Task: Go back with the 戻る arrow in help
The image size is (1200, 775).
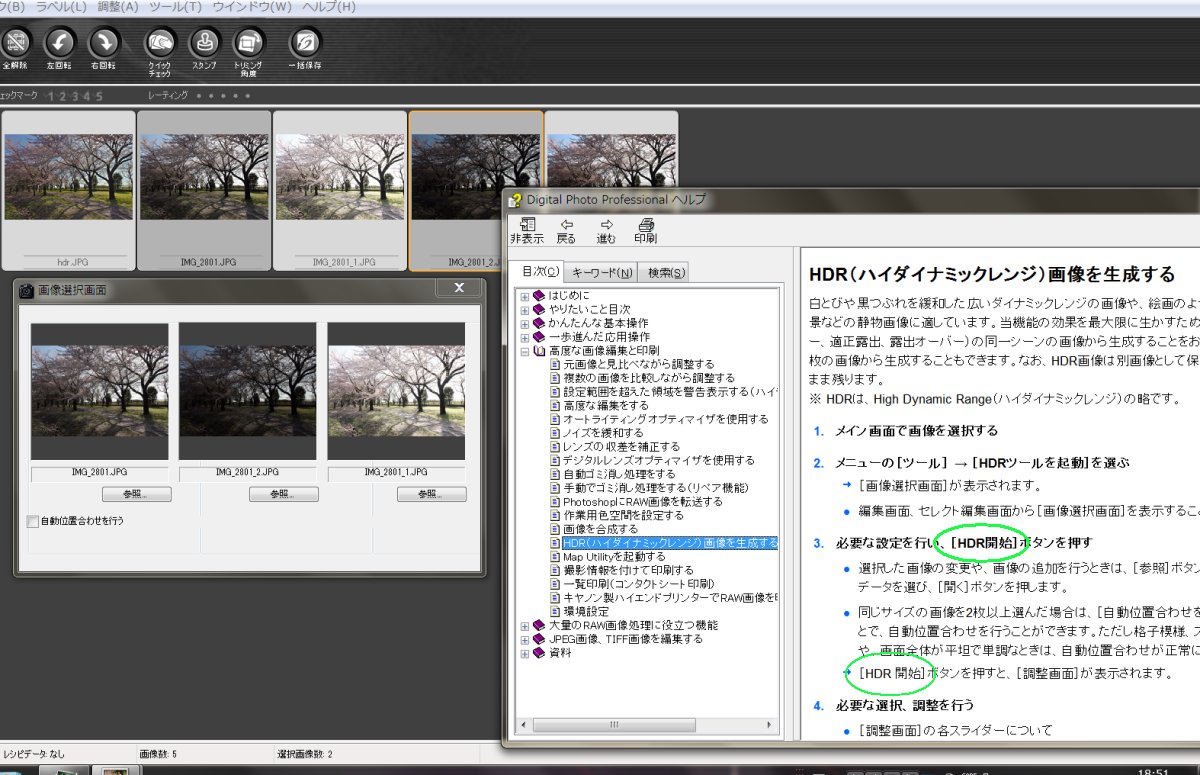Action: point(566,230)
